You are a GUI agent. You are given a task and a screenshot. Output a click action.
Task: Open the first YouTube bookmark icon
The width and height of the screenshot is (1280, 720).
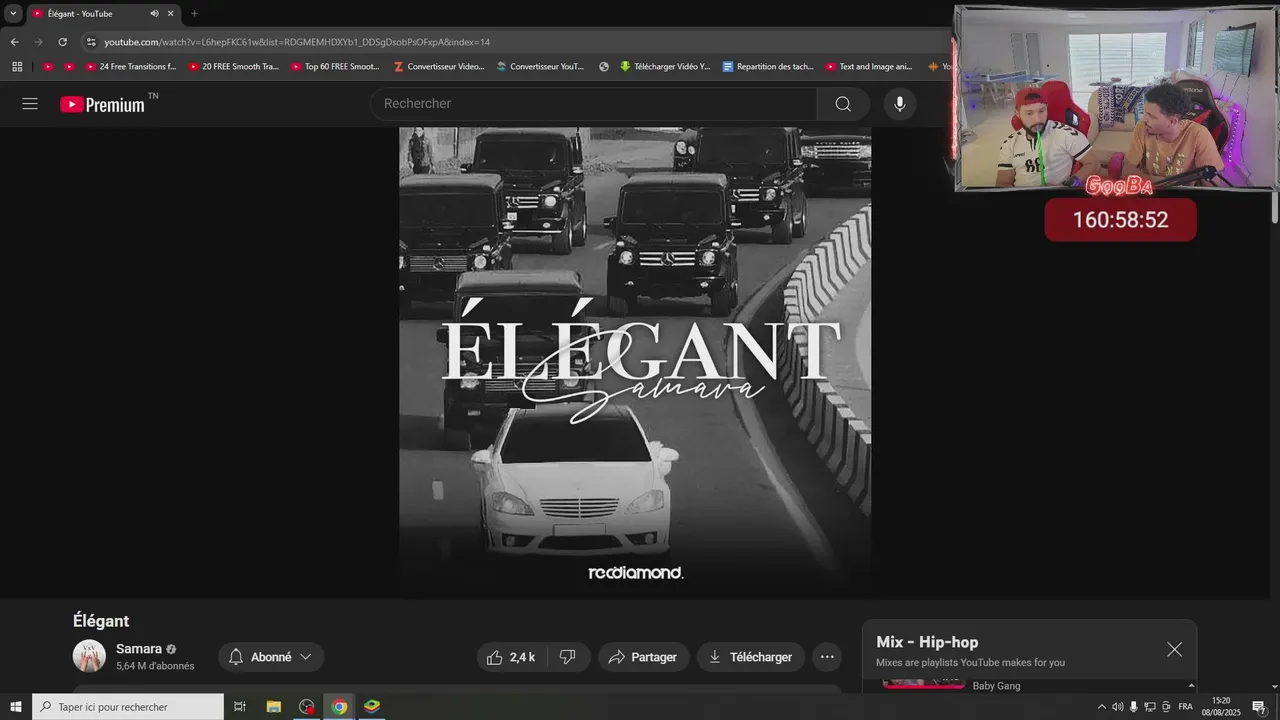[x=48, y=67]
